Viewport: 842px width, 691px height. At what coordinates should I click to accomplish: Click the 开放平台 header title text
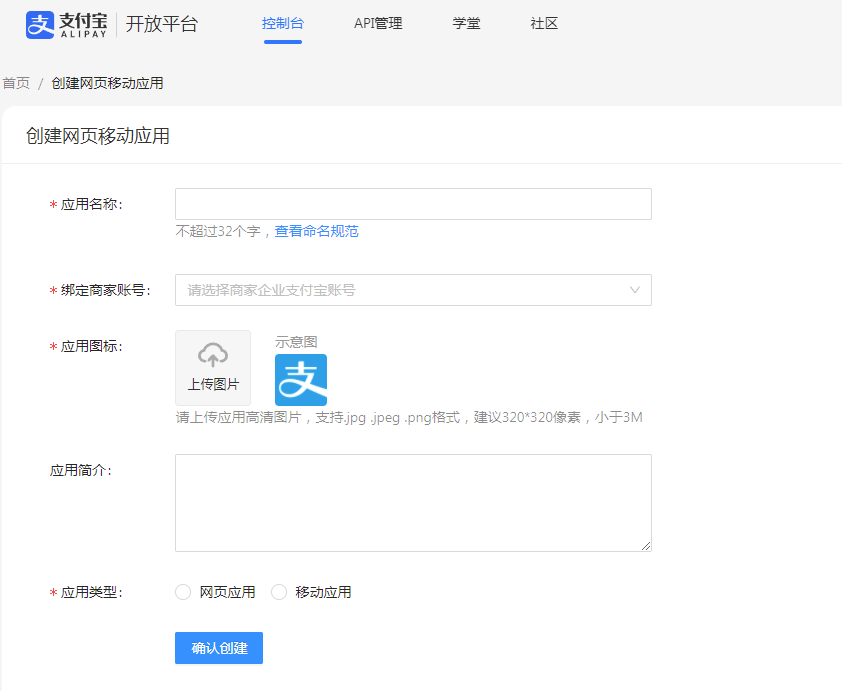coord(162,25)
